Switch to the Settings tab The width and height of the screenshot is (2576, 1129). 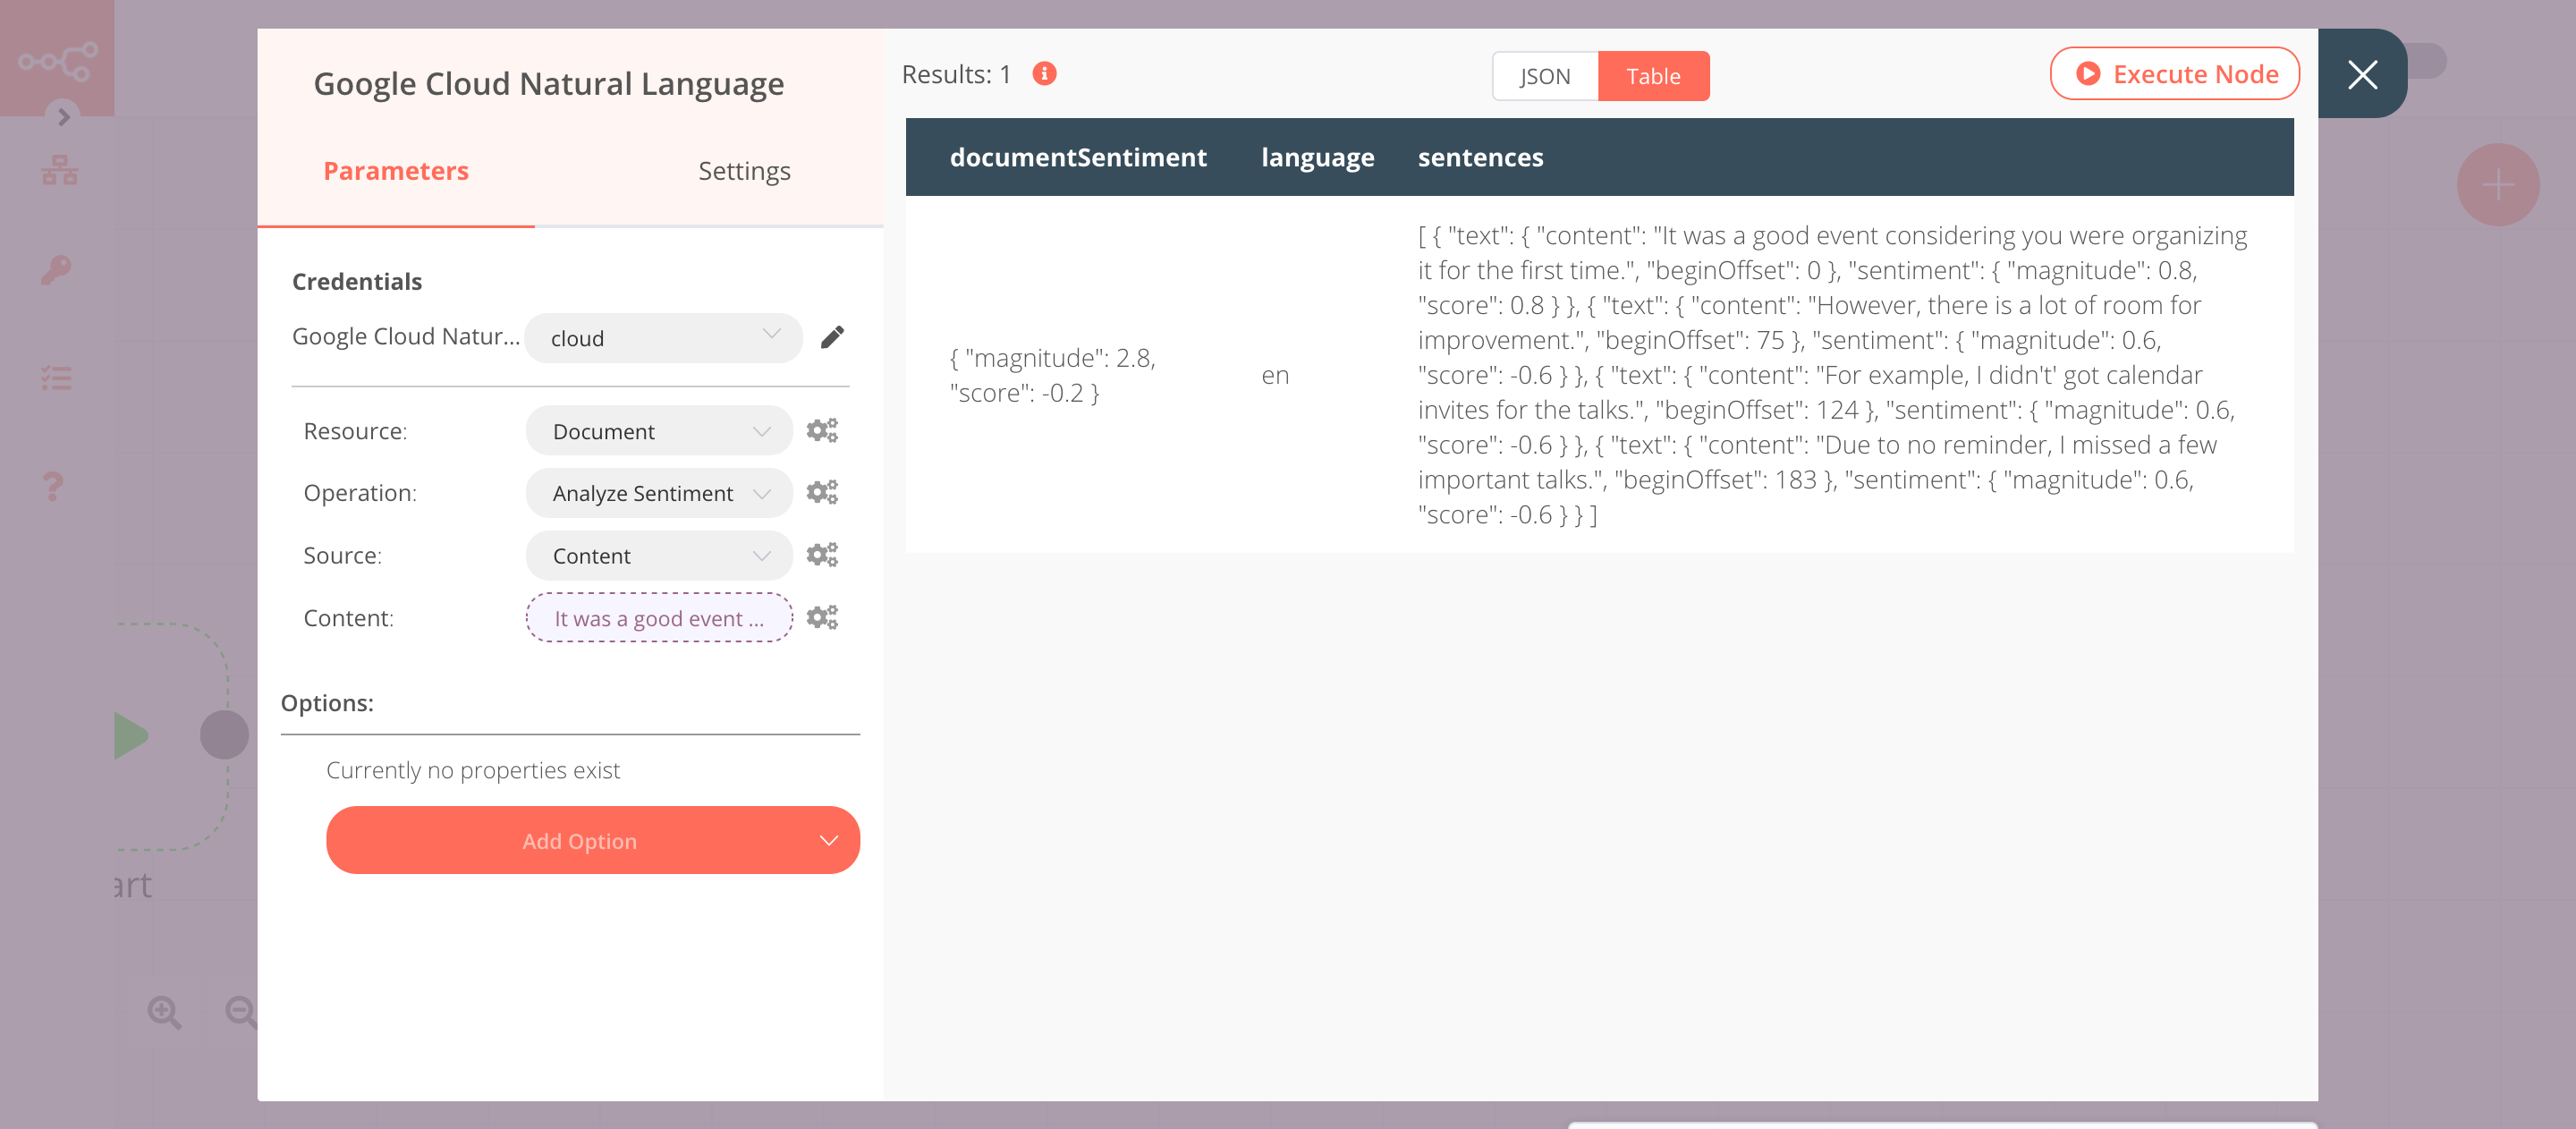[x=744, y=170]
